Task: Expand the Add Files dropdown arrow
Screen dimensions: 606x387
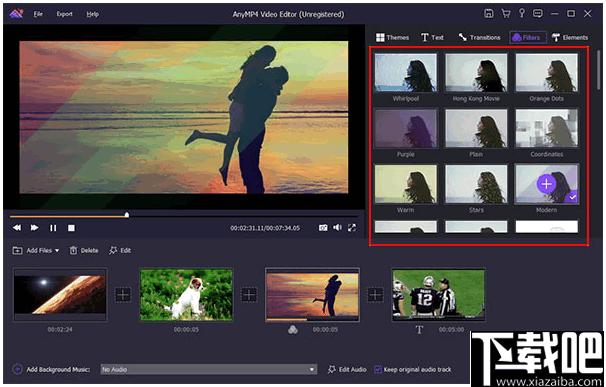Action: click(57, 251)
